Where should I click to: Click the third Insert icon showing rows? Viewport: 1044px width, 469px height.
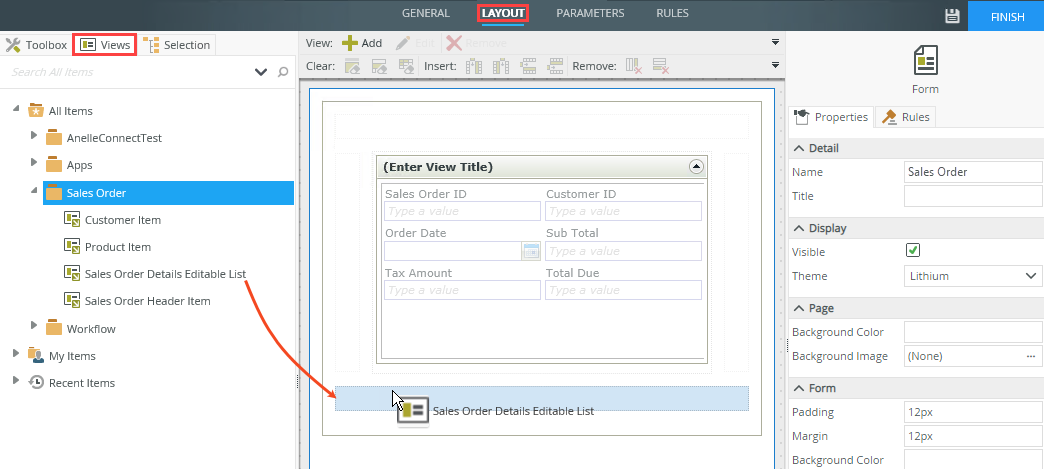pyautogui.click(x=528, y=66)
